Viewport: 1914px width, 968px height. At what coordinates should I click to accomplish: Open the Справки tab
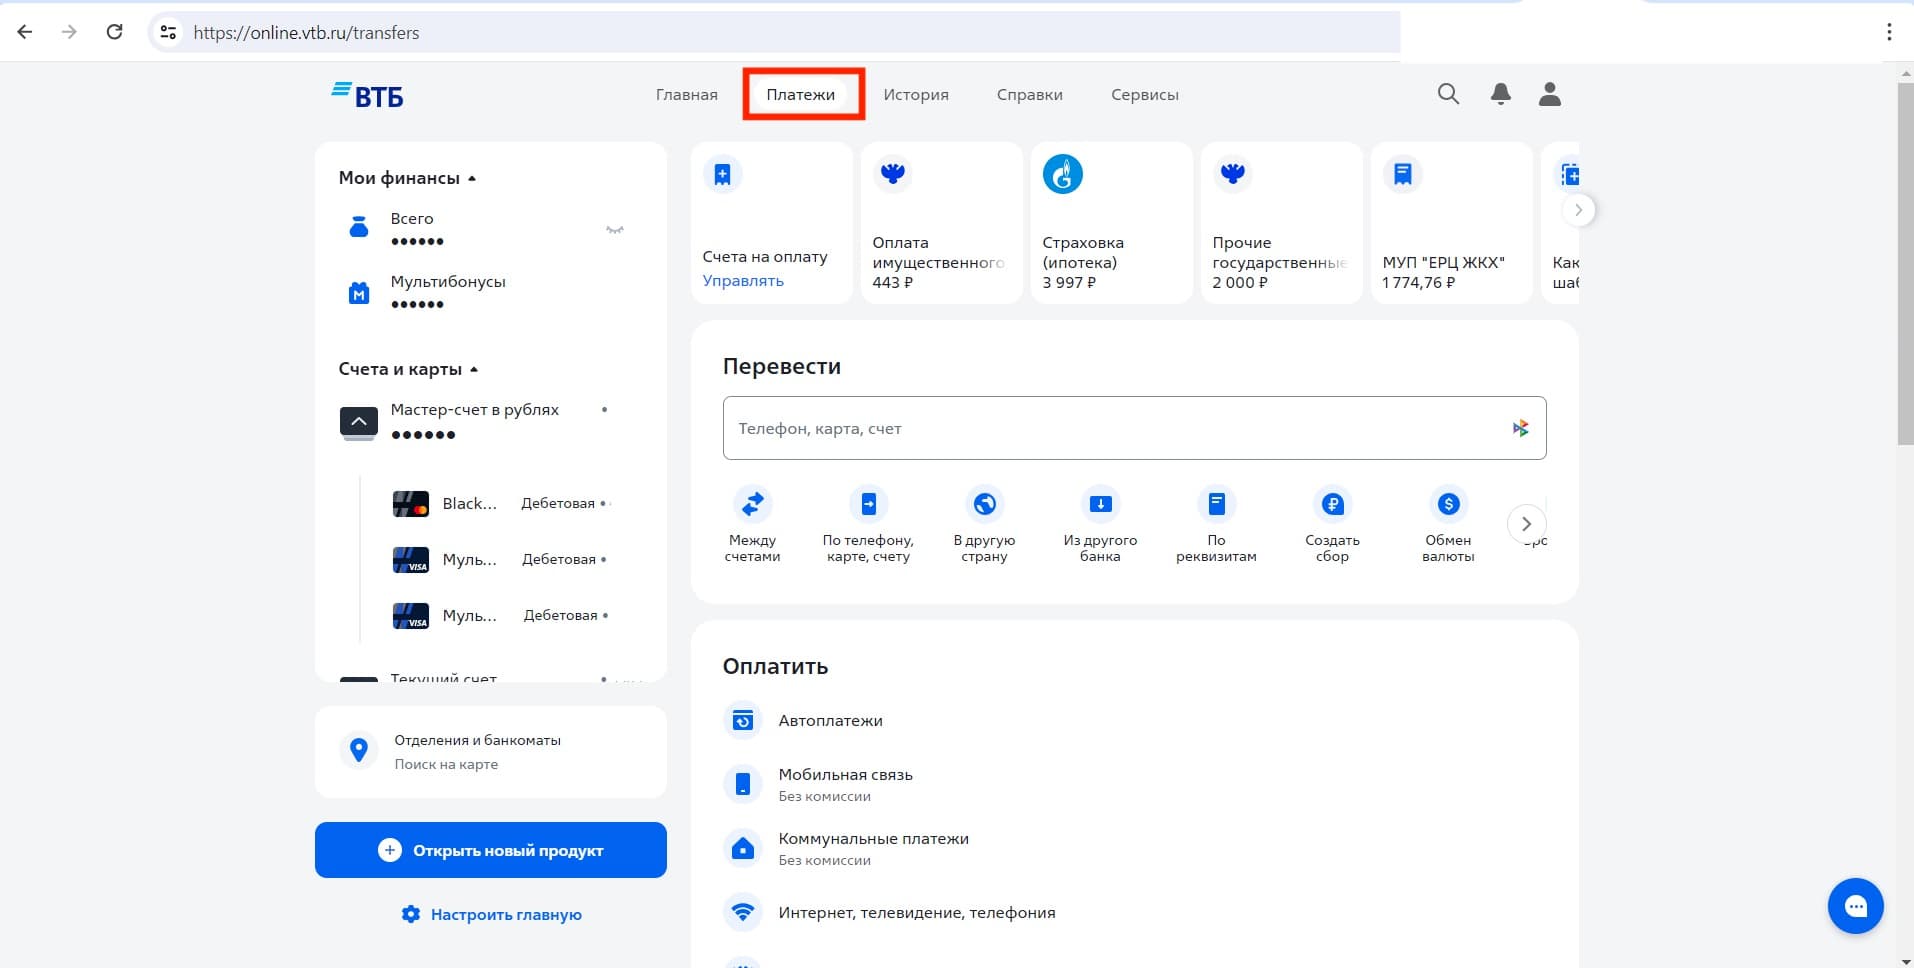tap(1030, 95)
